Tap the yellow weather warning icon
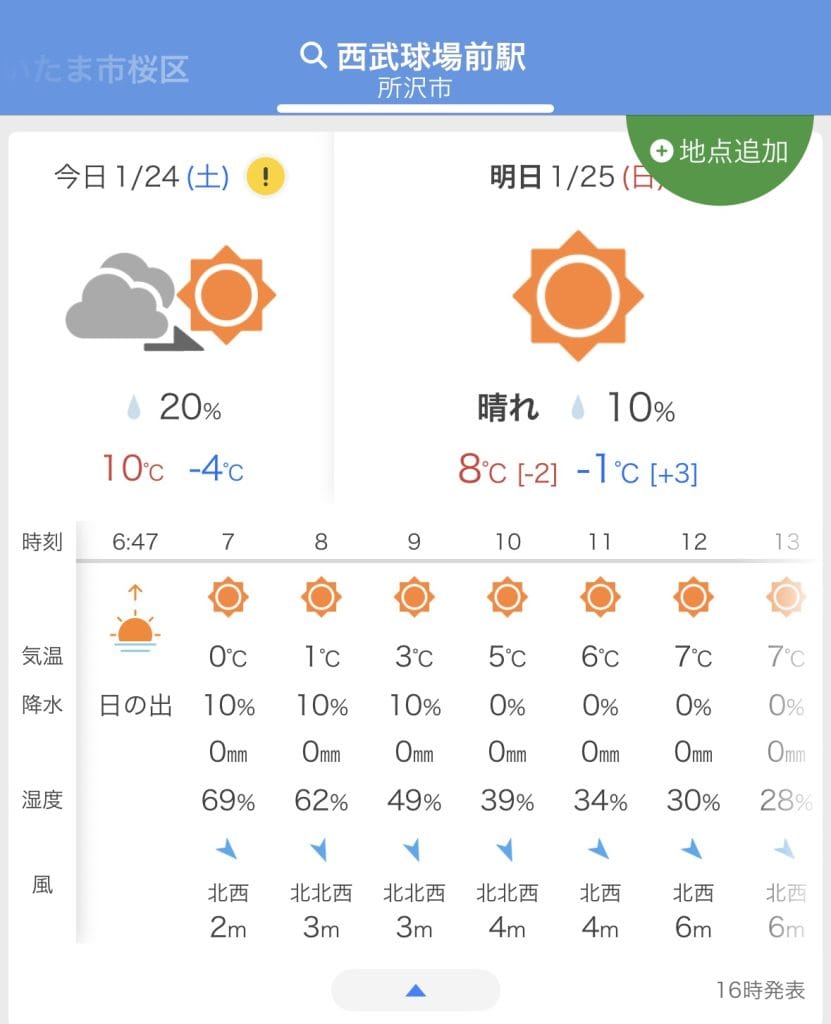This screenshot has width=831, height=1024. [x=265, y=178]
